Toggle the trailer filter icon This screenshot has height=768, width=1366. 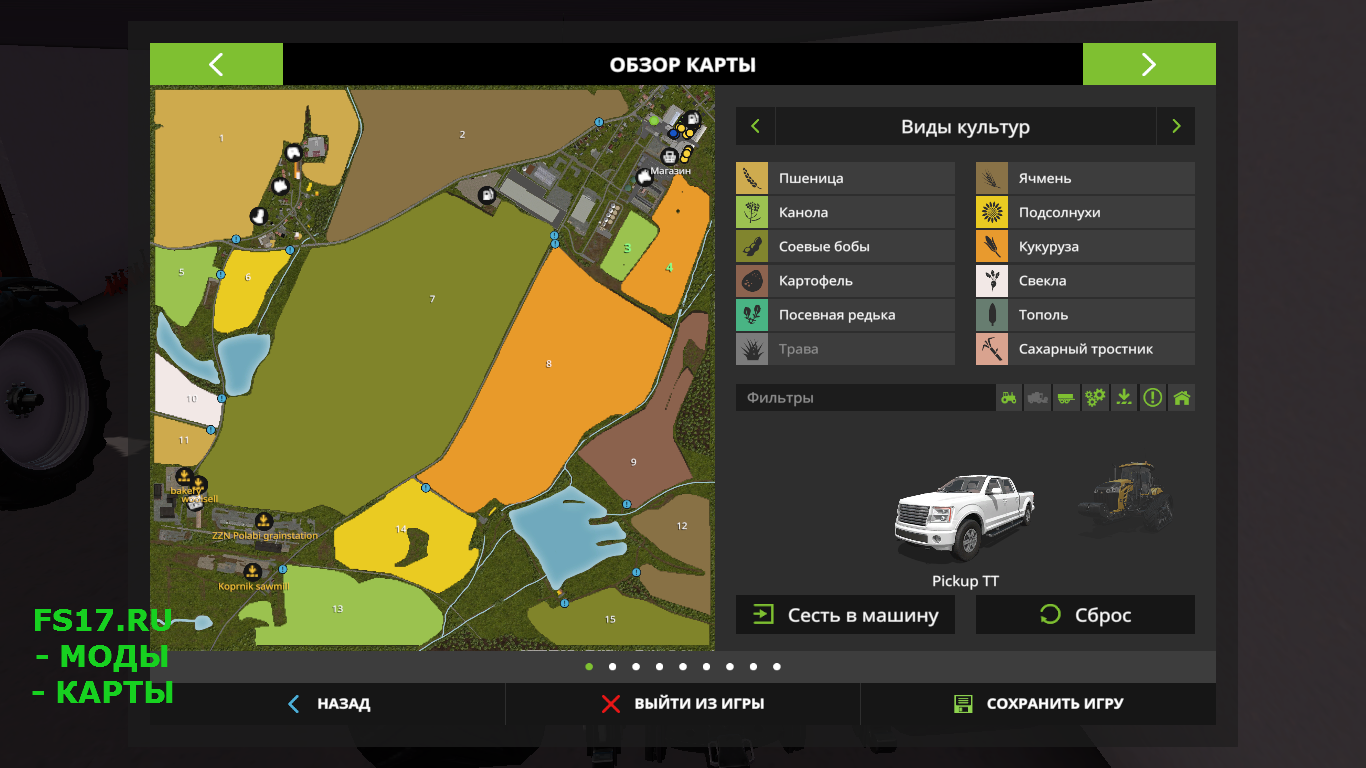[1067, 398]
